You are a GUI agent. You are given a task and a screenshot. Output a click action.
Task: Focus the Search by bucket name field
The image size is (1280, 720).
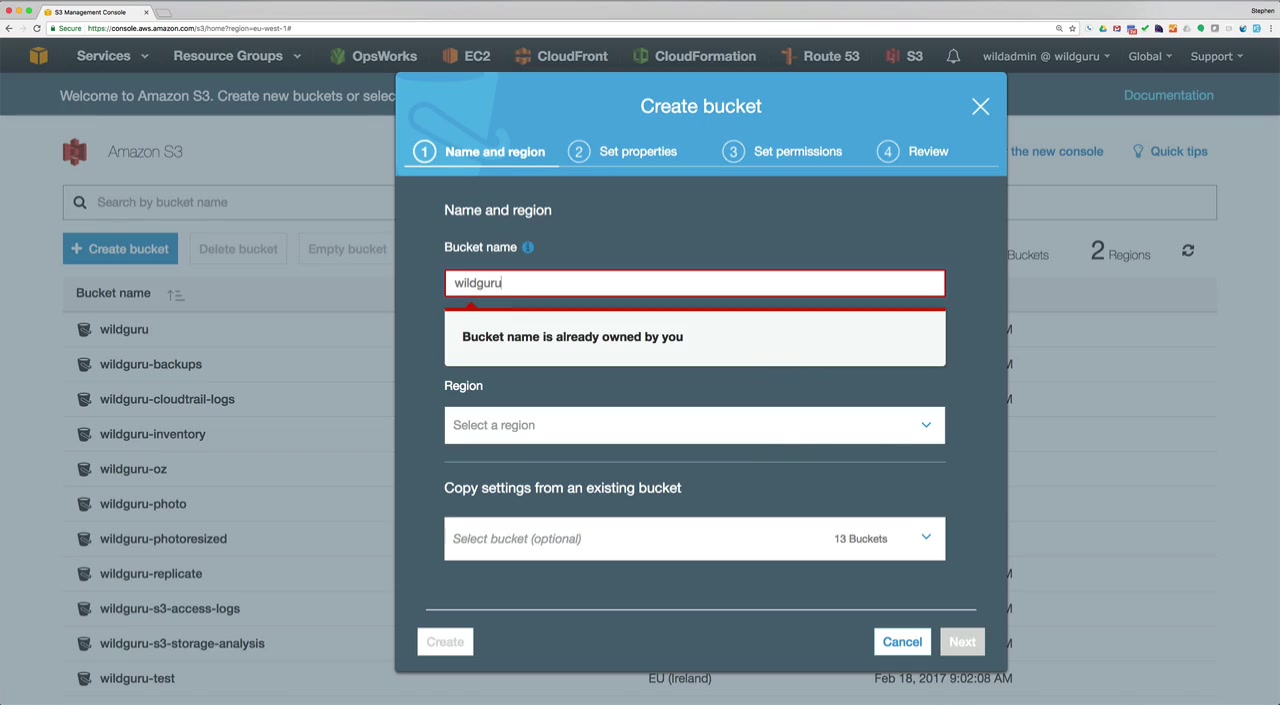click(640, 202)
